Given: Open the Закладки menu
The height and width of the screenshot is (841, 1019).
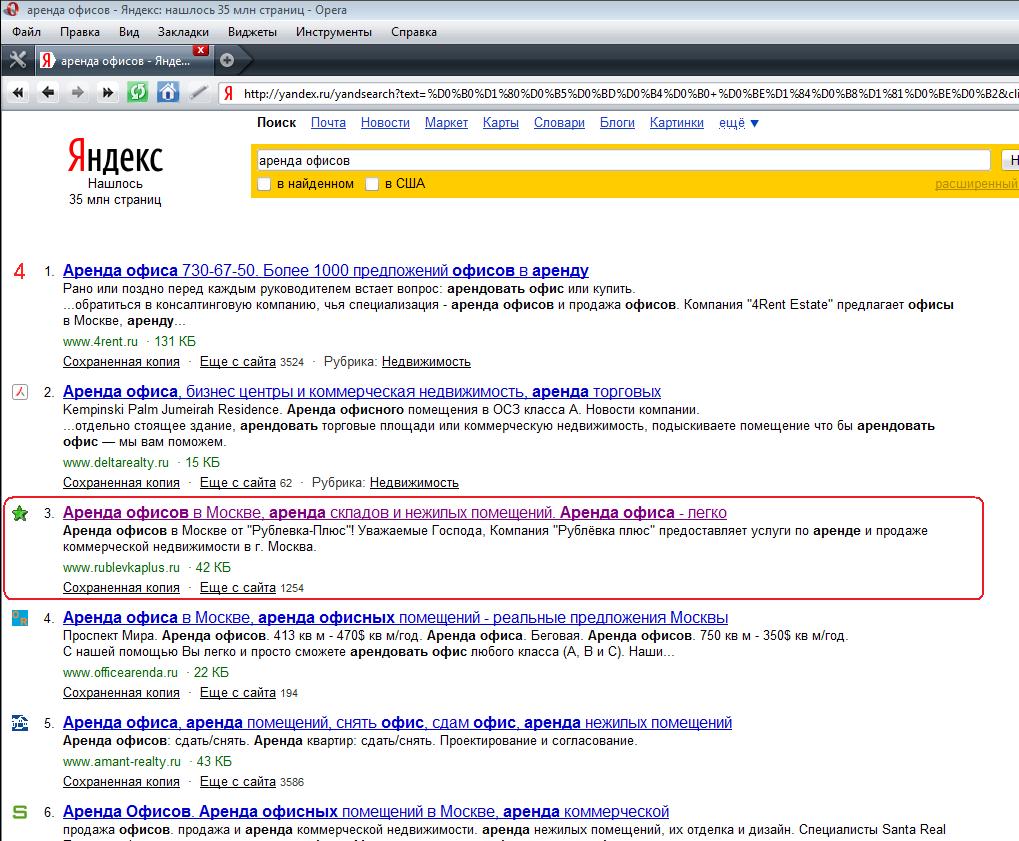Looking at the screenshot, I should (183, 32).
